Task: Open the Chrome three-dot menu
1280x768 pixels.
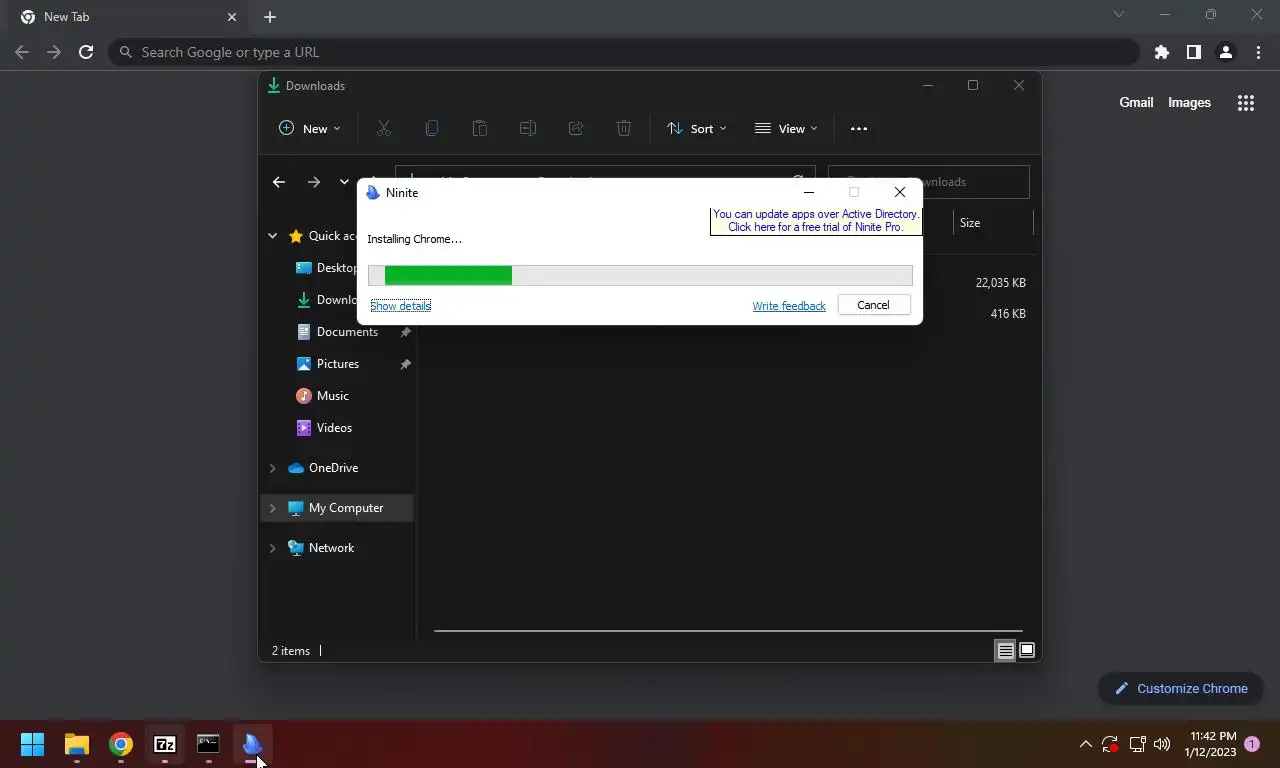Action: (1258, 52)
